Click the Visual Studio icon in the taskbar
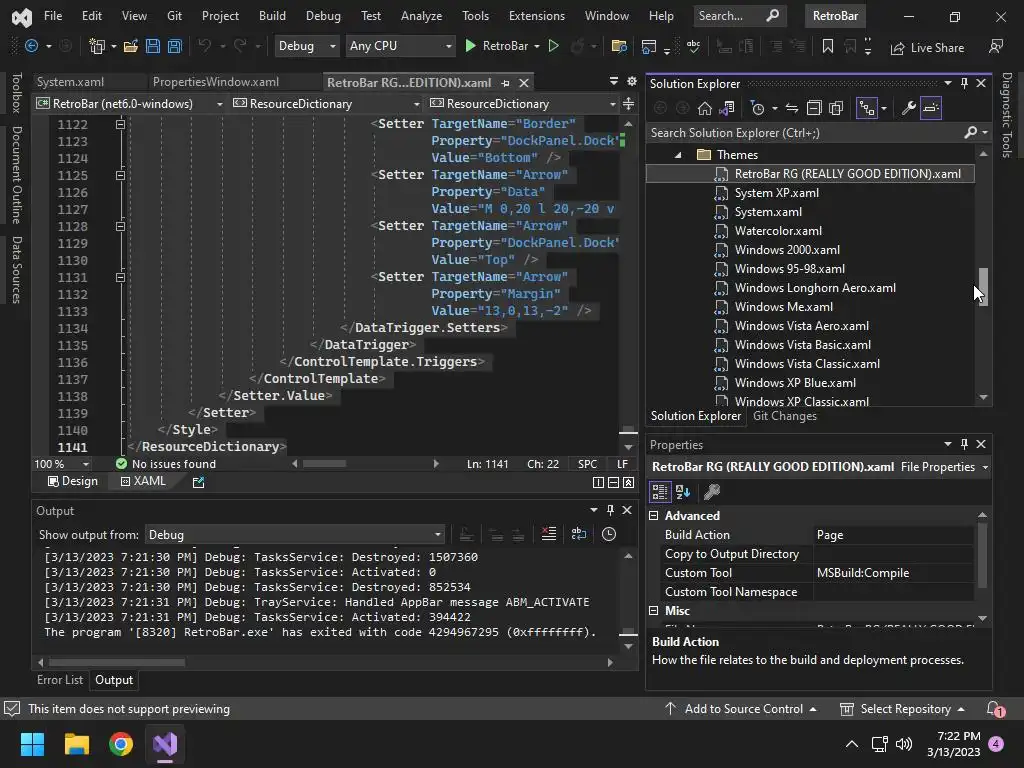The width and height of the screenshot is (1024, 768). pyautogui.click(x=165, y=744)
